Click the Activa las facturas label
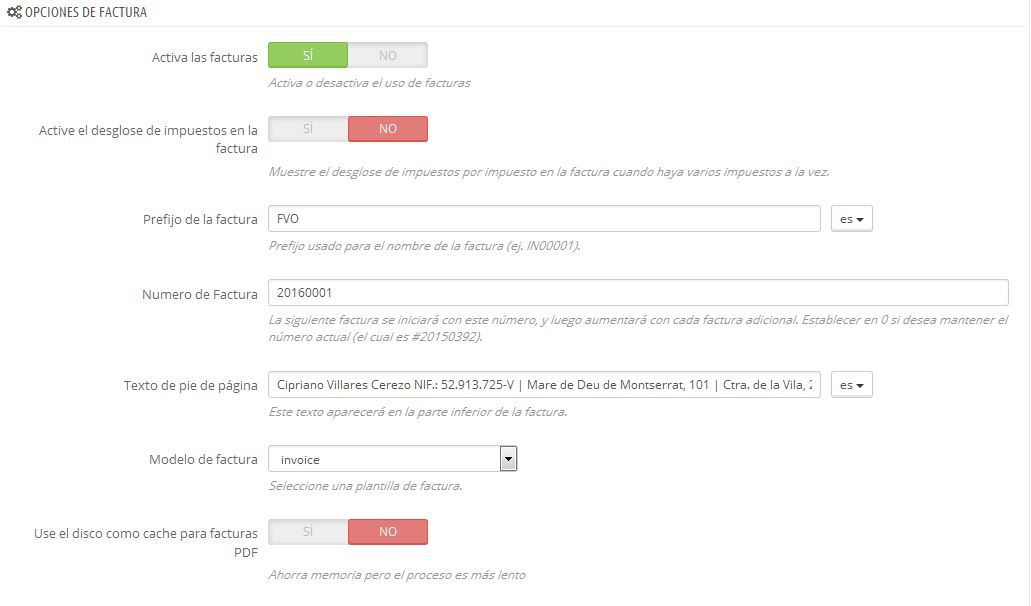This screenshot has height=606, width=1031. point(204,57)
